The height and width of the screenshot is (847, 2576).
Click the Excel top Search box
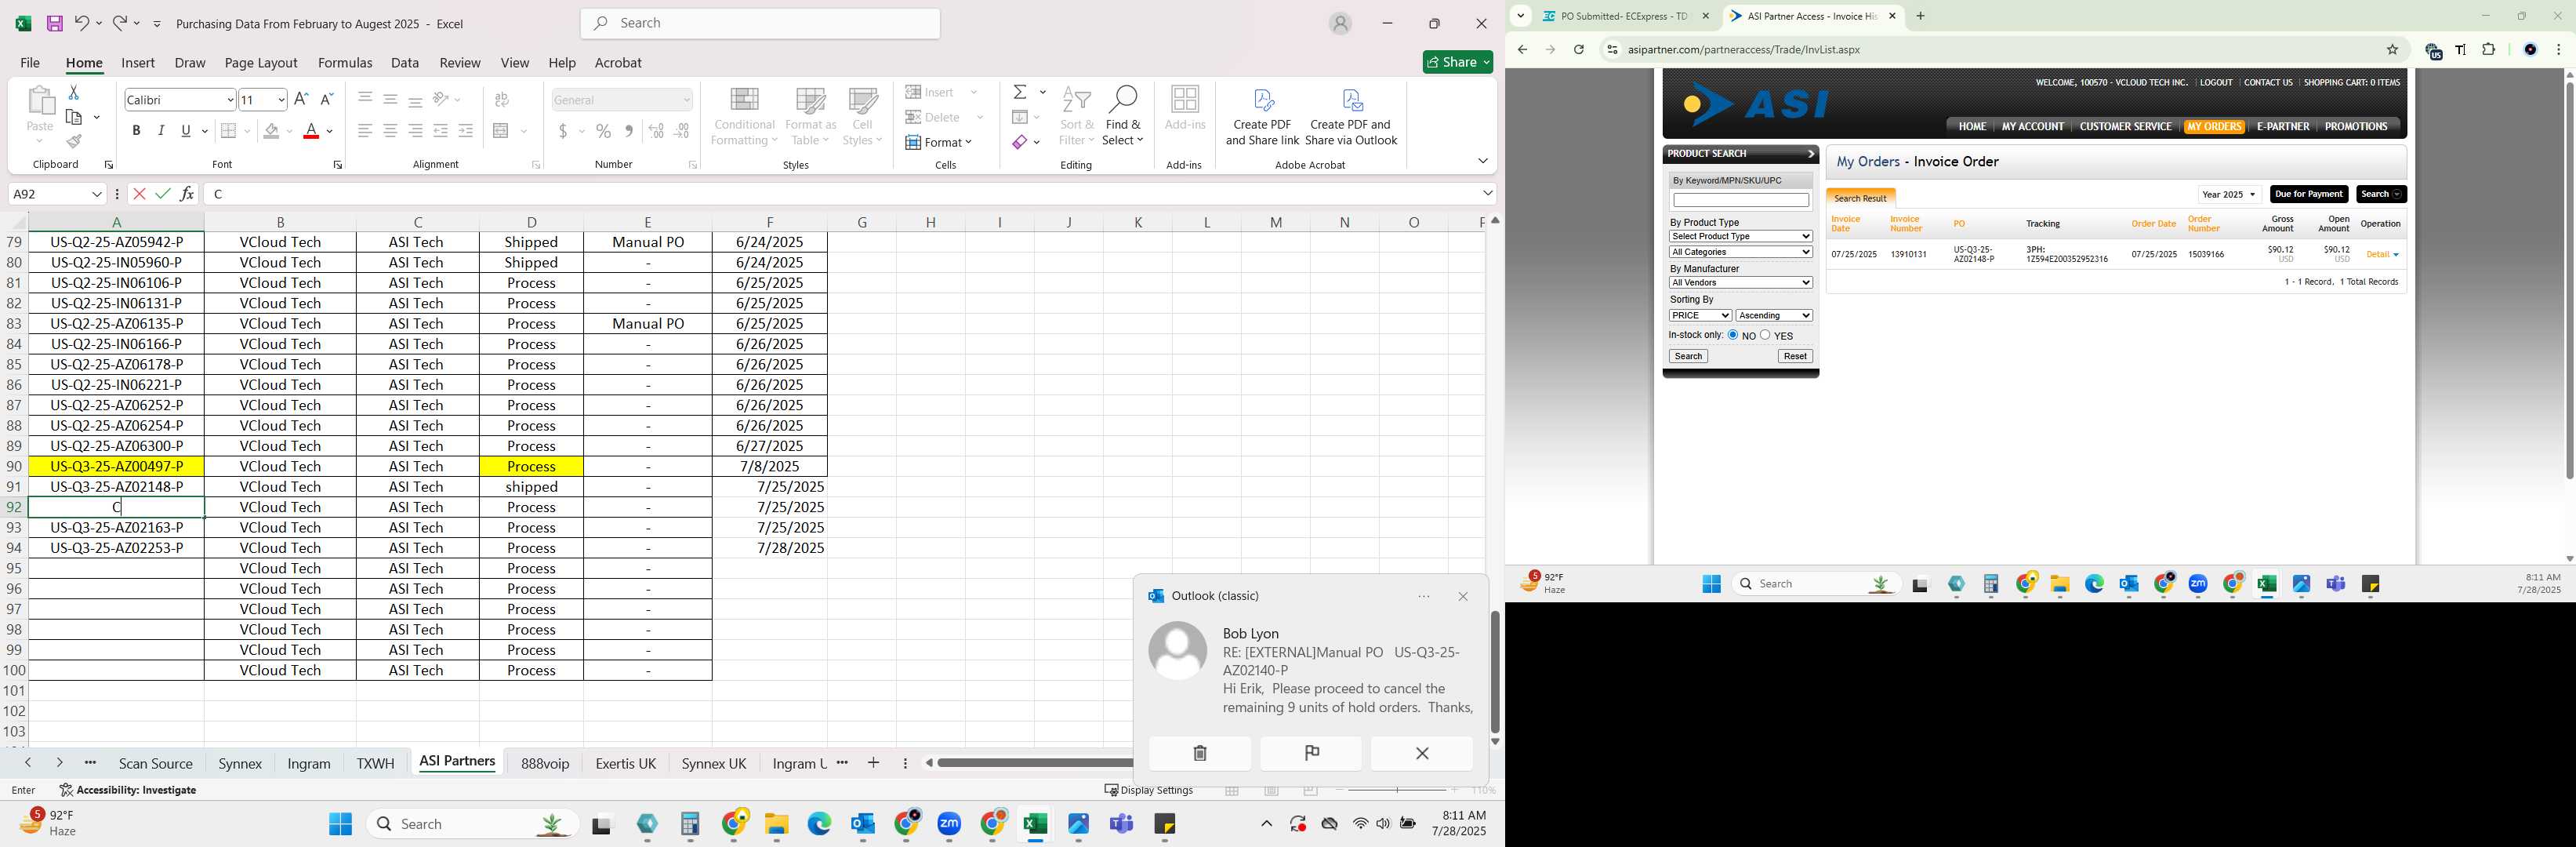[760, 23]
